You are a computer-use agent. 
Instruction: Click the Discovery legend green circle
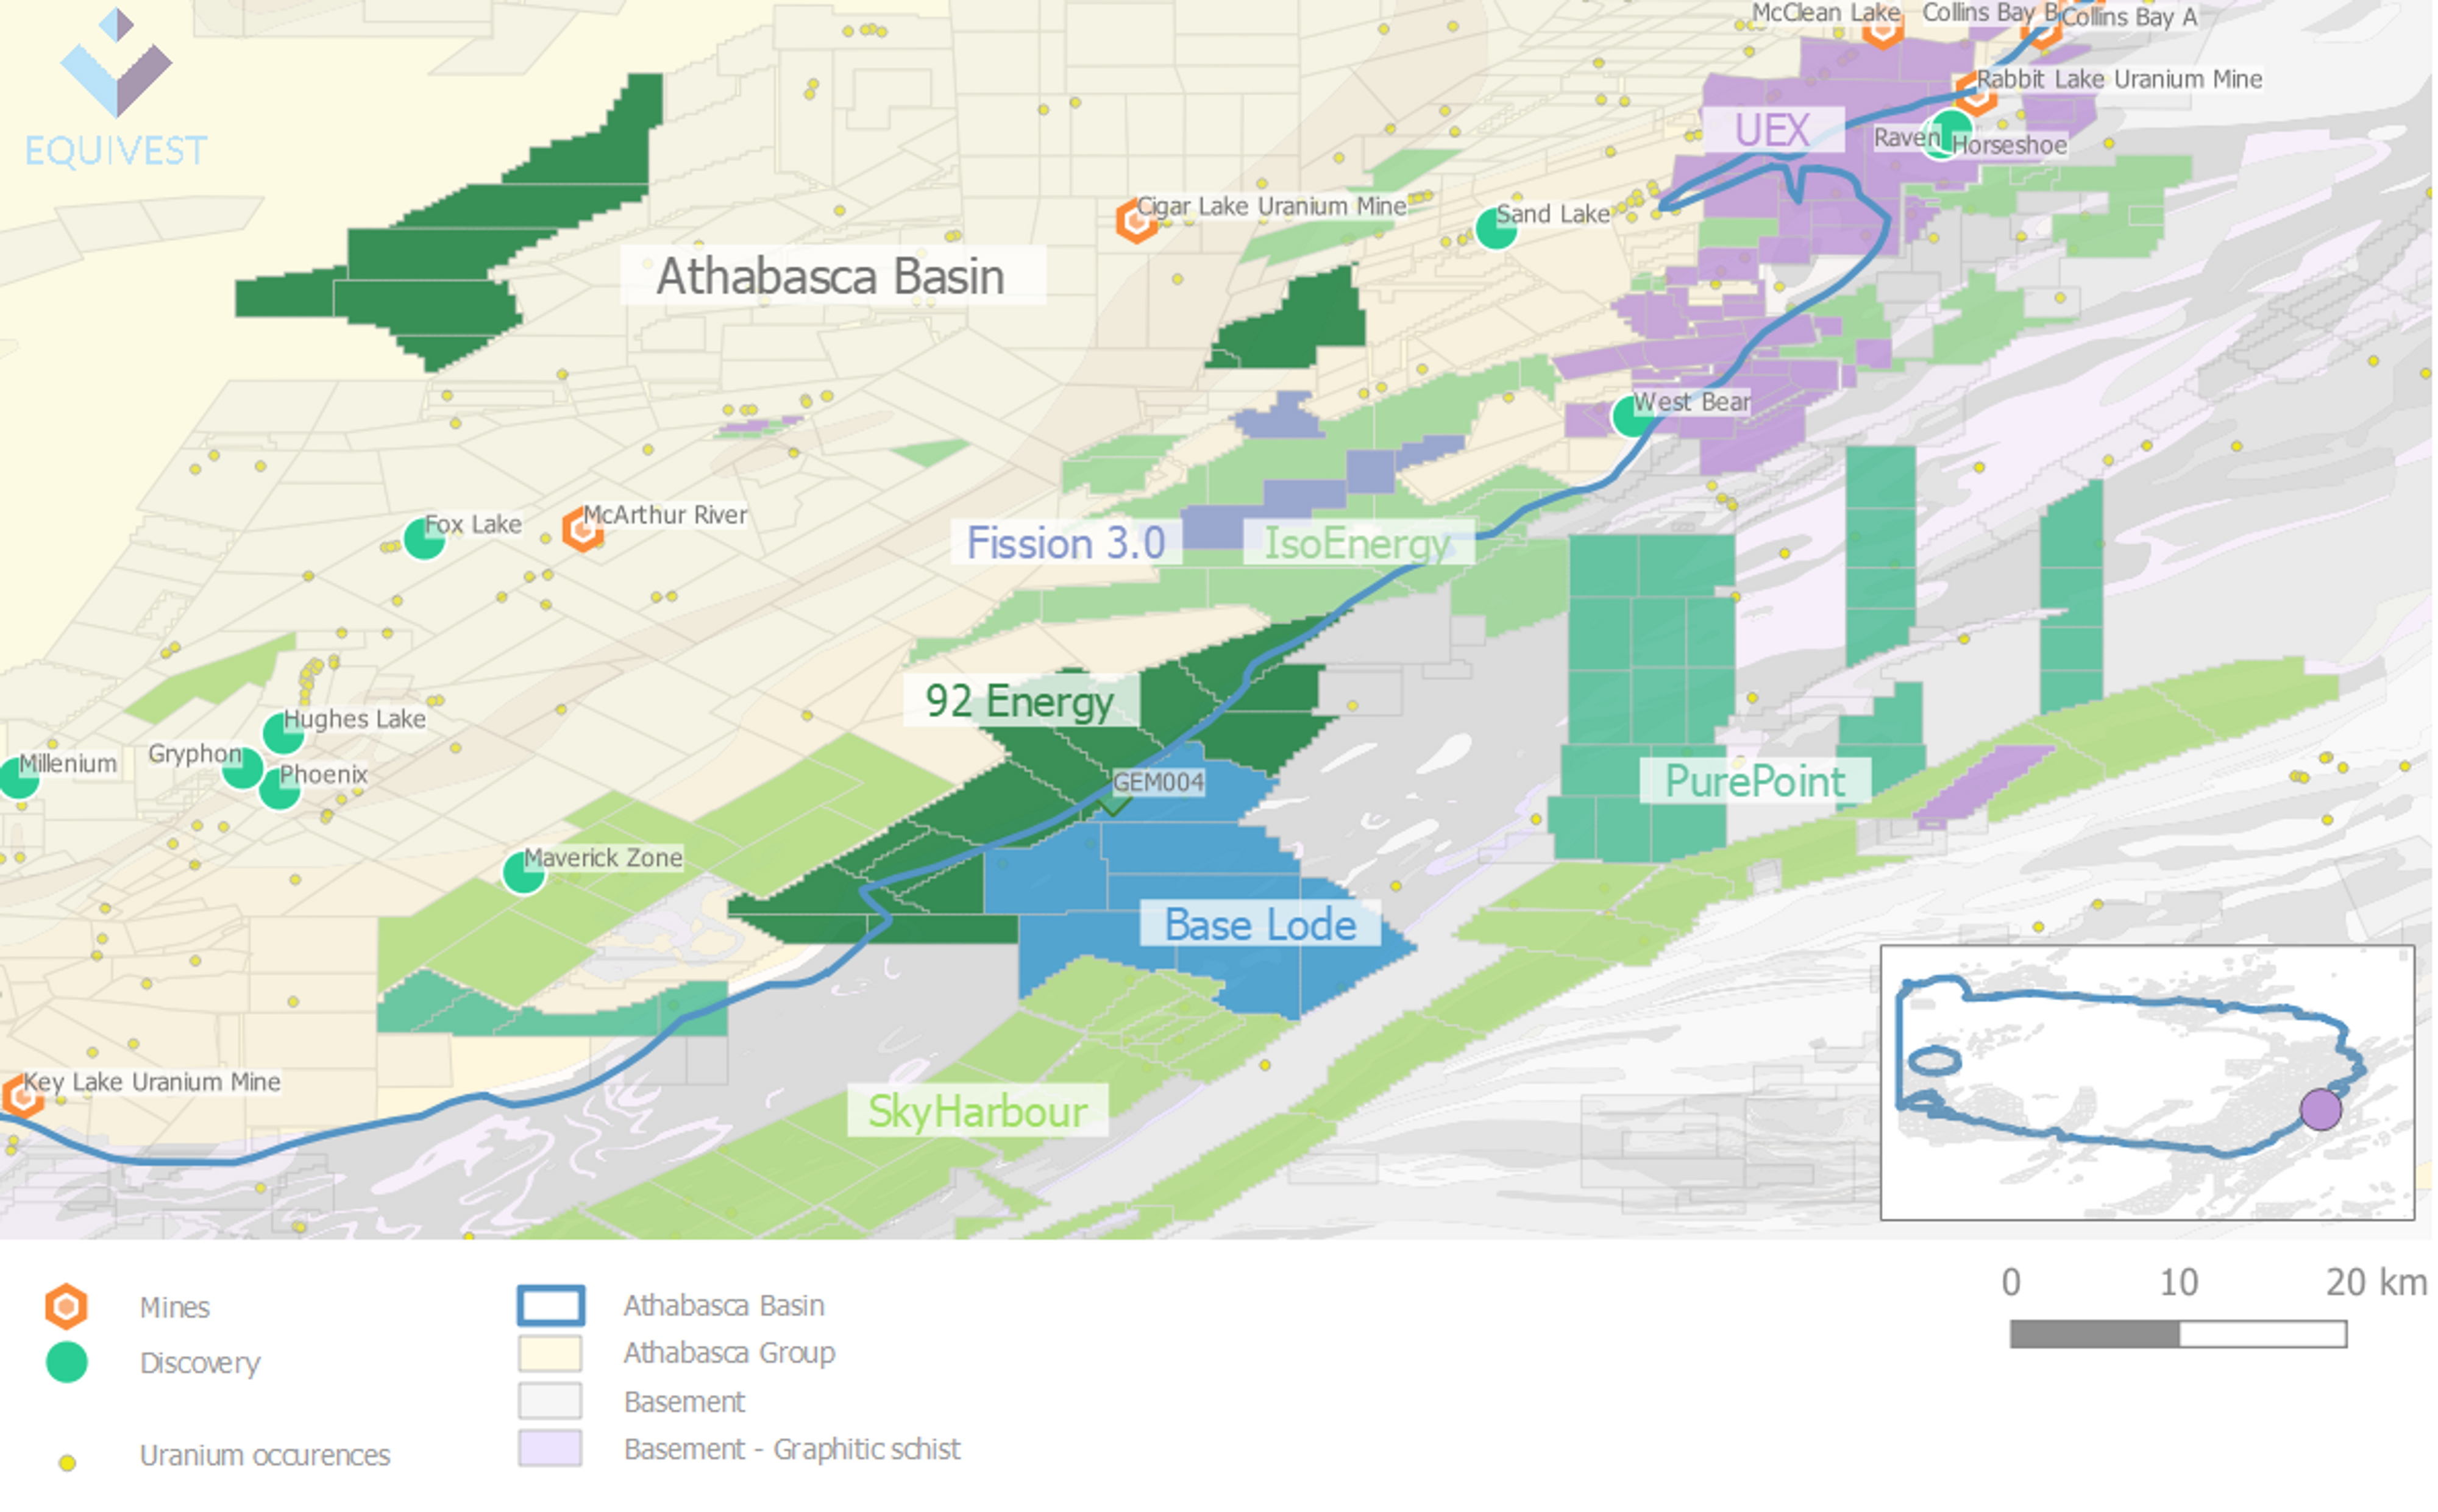tap(66, 1362)
